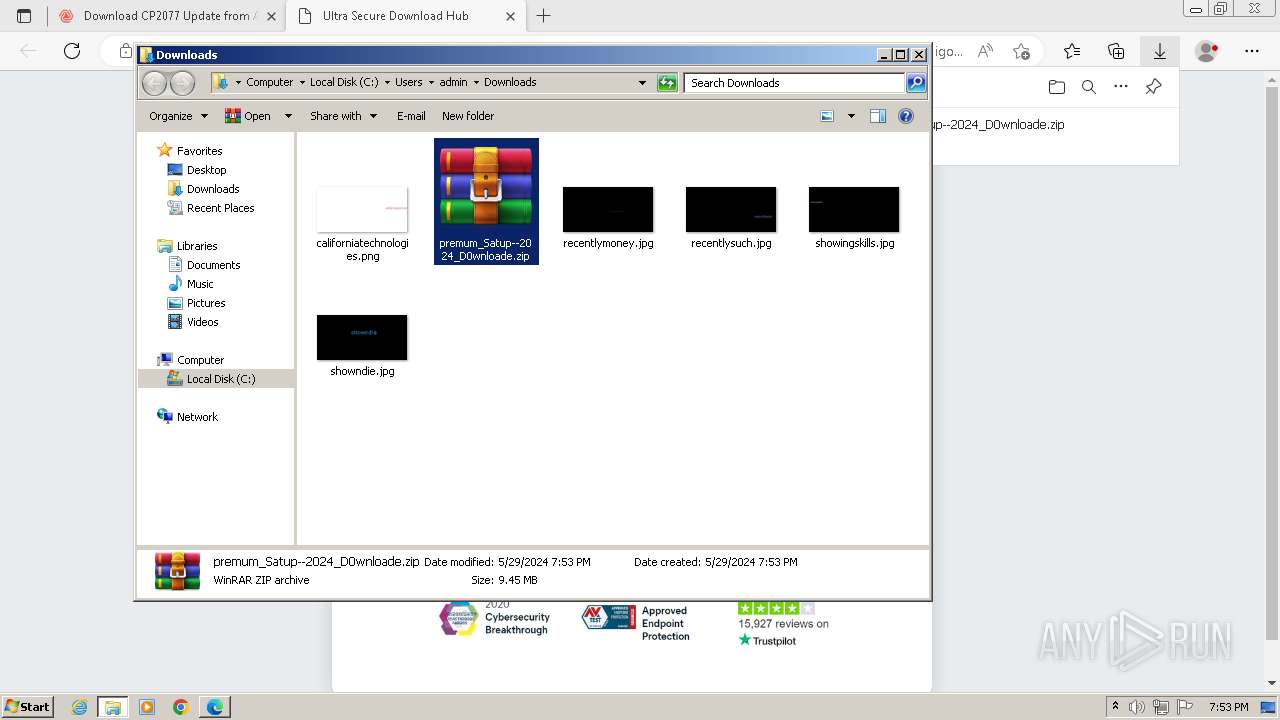Click the Edge tab actions icon
1280x720 pixels.
(24, 16)
